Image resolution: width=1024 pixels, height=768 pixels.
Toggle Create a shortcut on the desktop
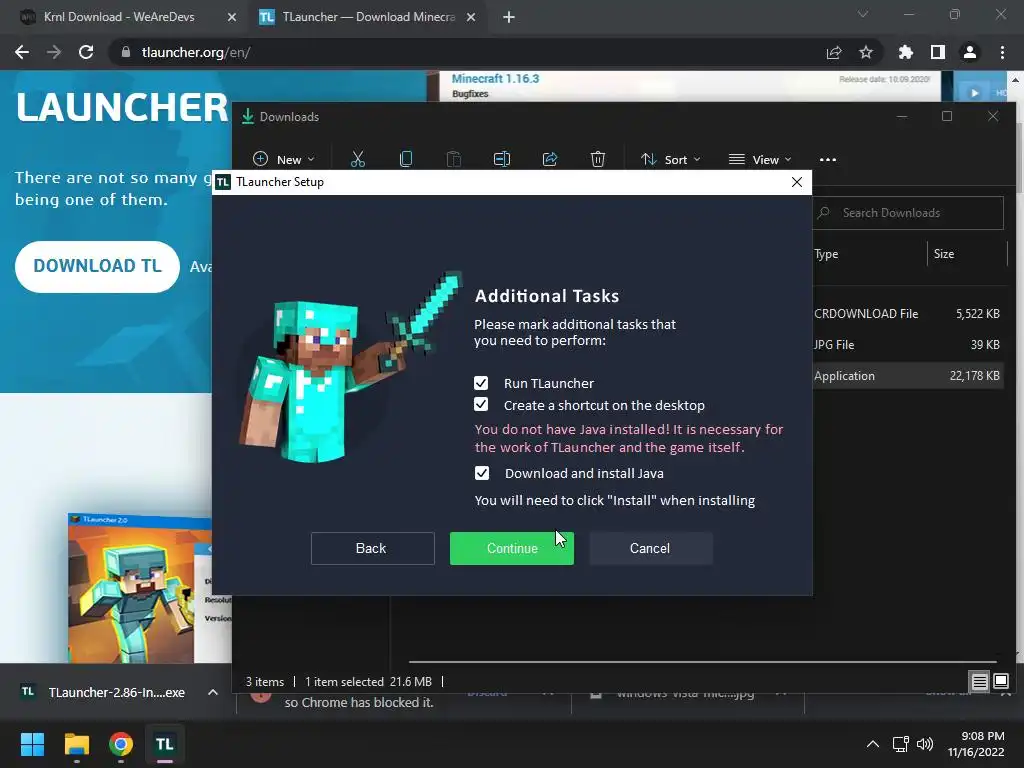481,405
